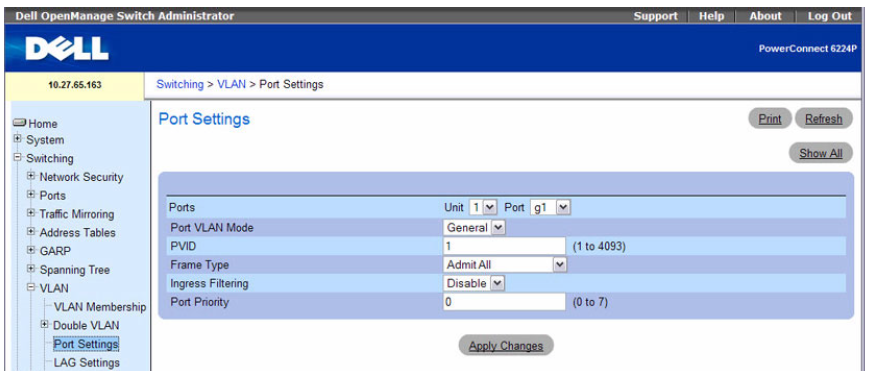Expand the Spanning Tree node
This screenshot has height=374, width=870.
click(x=32, y=269)
